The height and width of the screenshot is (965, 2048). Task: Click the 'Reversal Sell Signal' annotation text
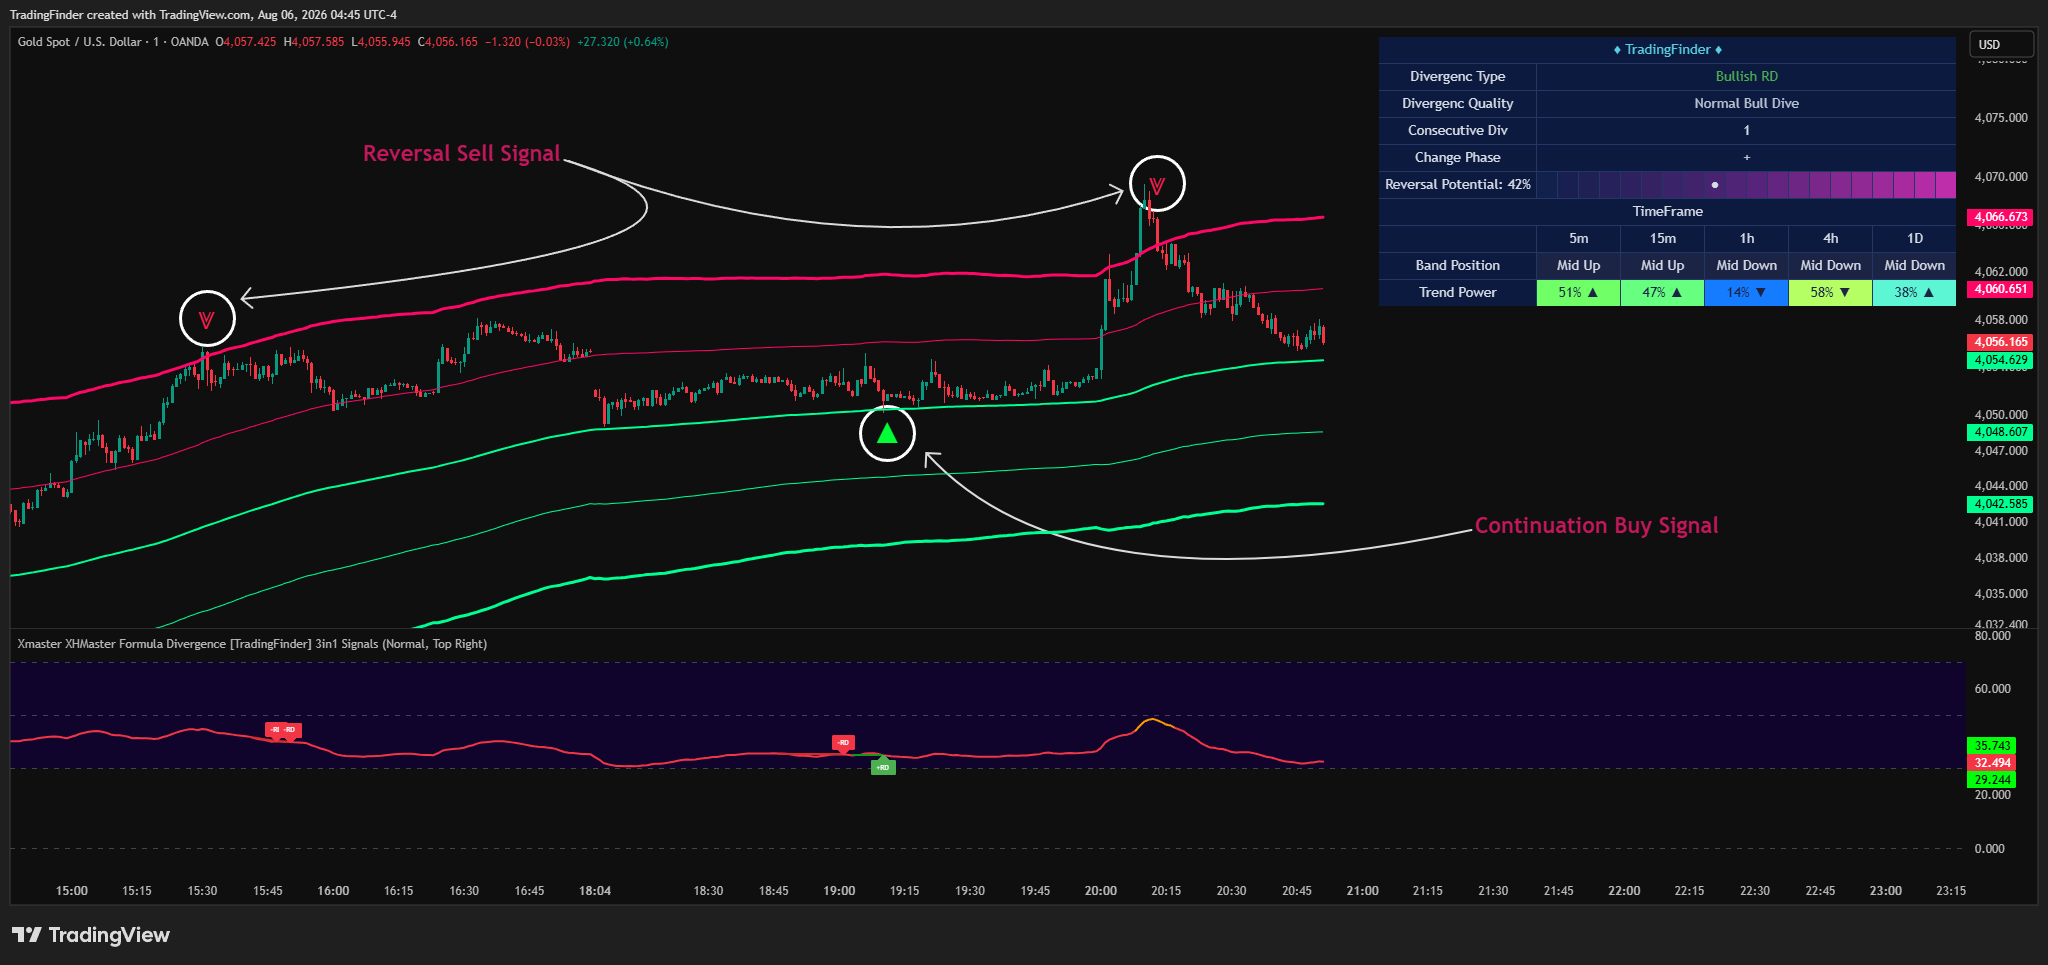[461, 154]
